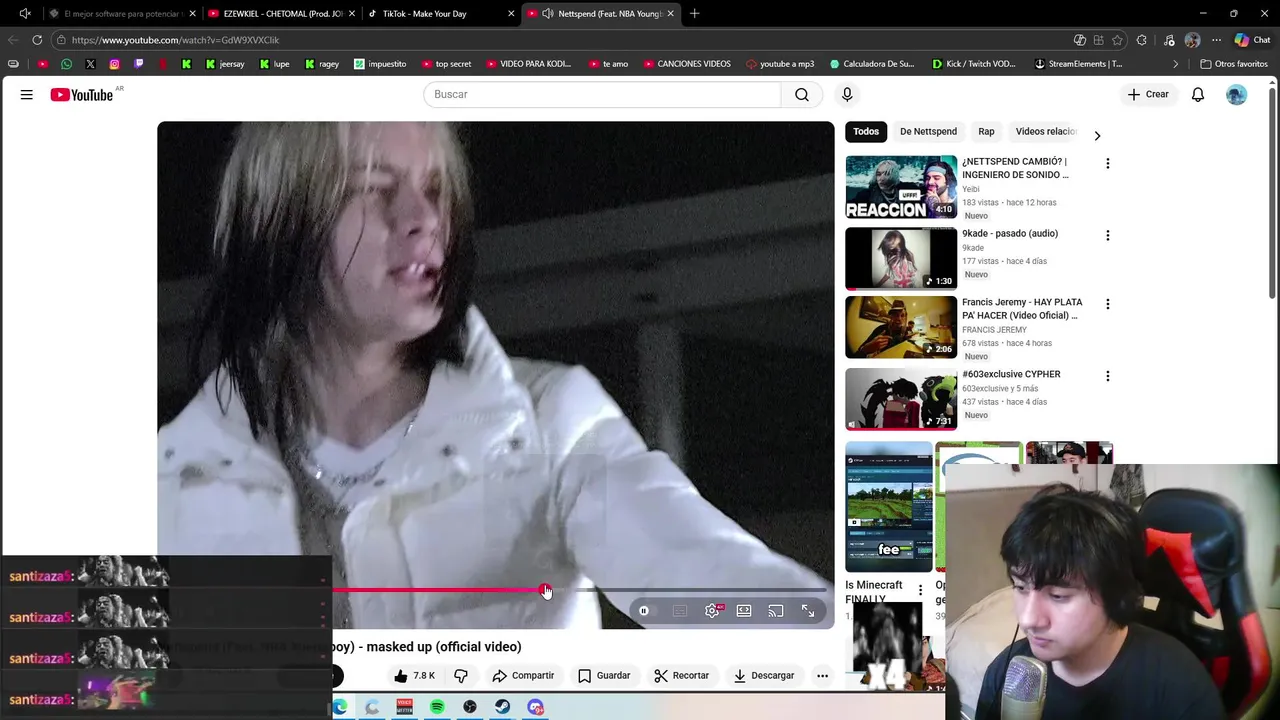
Task: Open the StreamElements bookmark
Action: [x=1078, y=64]
